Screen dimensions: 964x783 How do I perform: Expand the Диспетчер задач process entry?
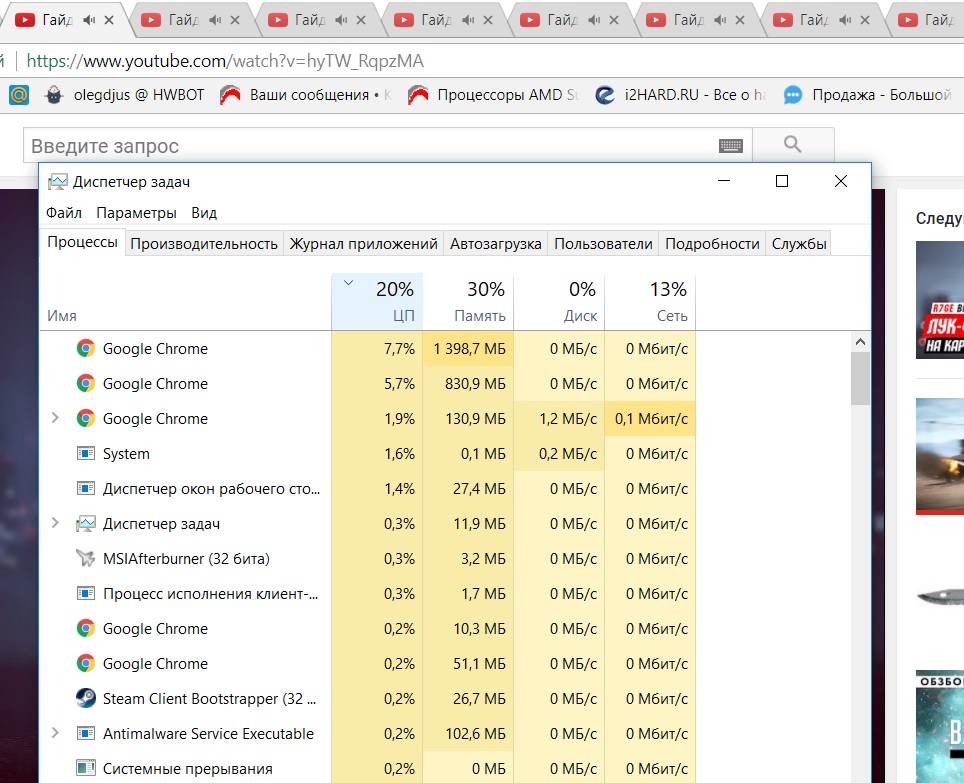point(55,523)
